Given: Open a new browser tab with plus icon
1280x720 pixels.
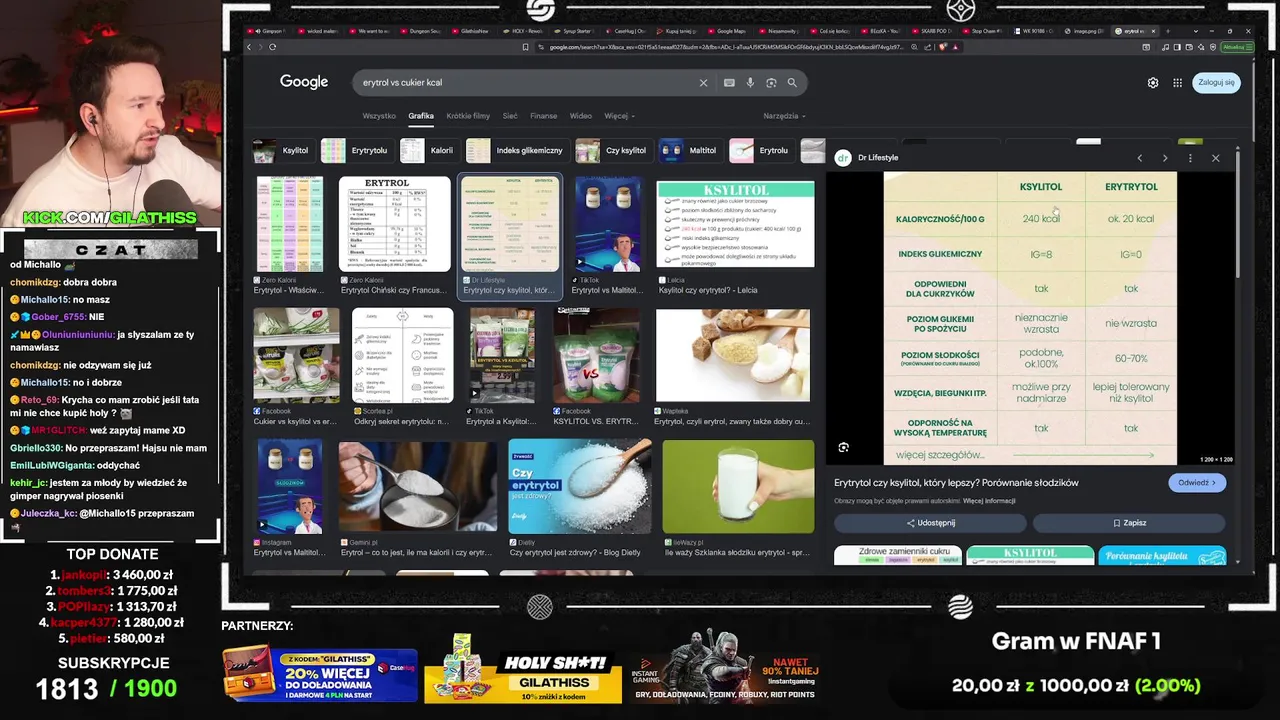Looking at the screenshot, I should point(1167,31).
